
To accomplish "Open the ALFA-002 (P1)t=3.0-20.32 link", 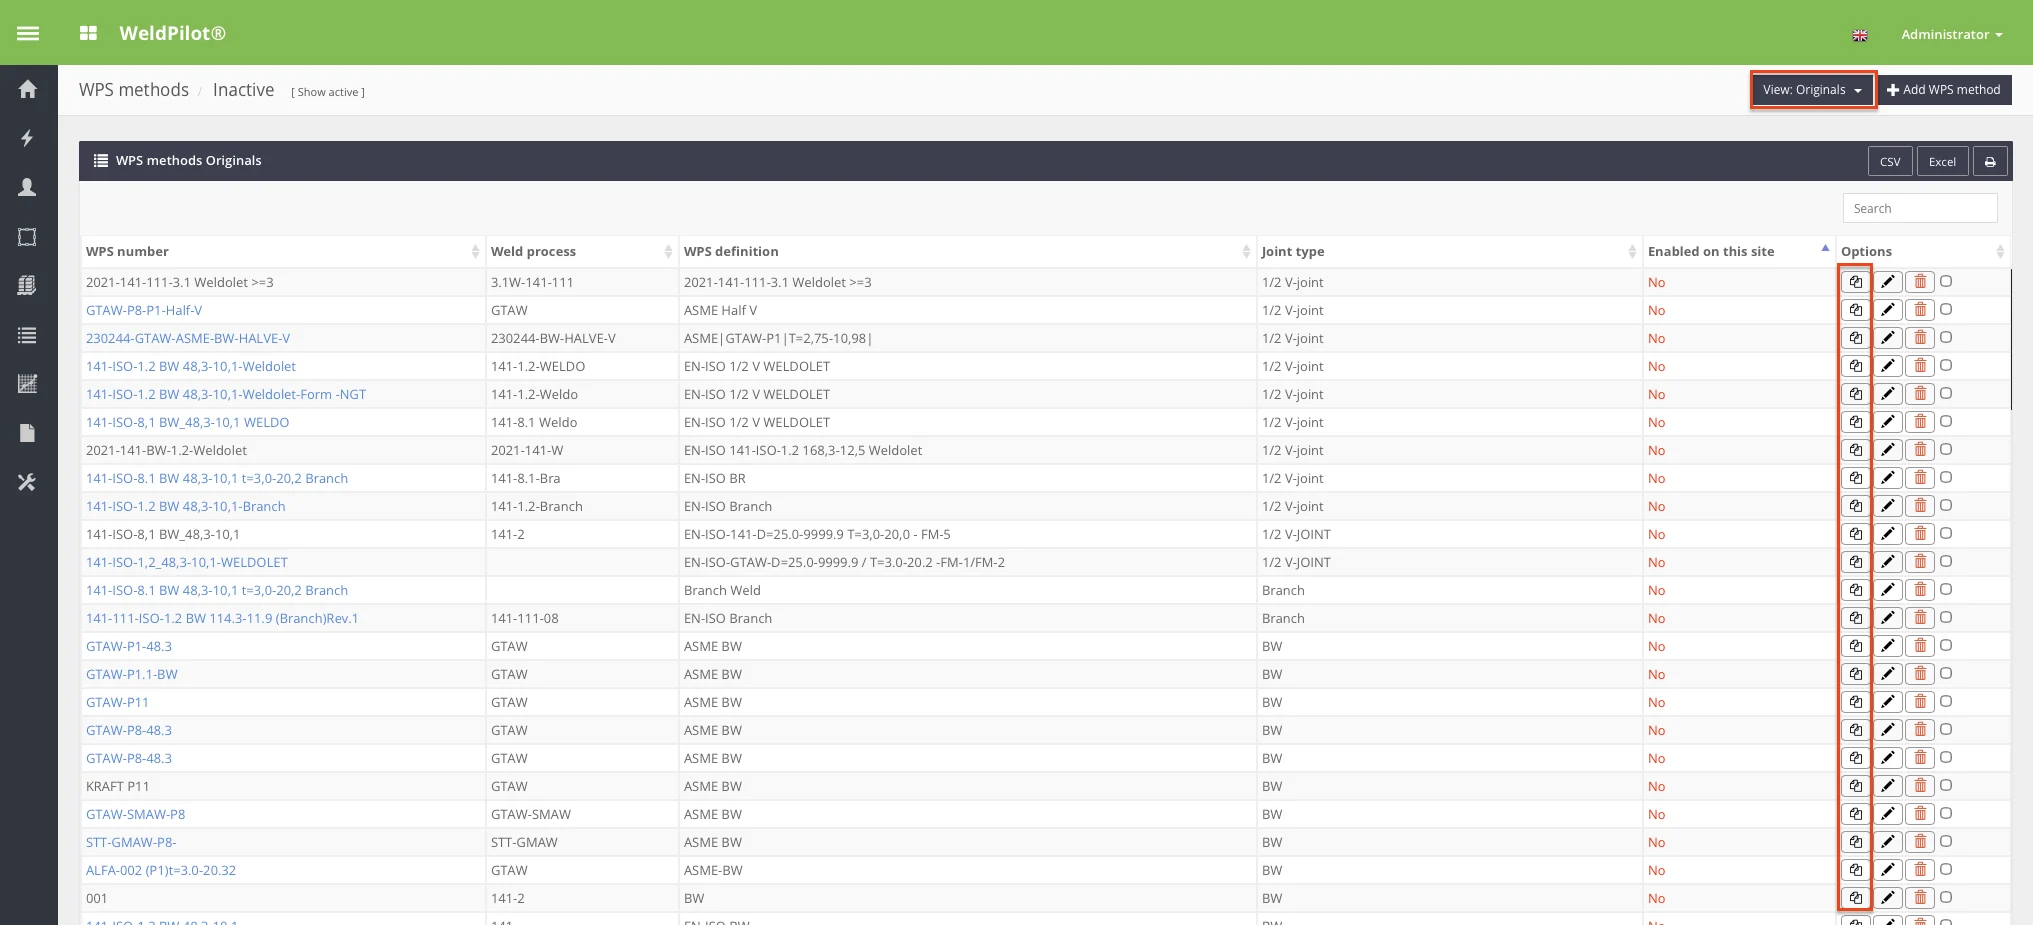I will click(x=161, y=870).
